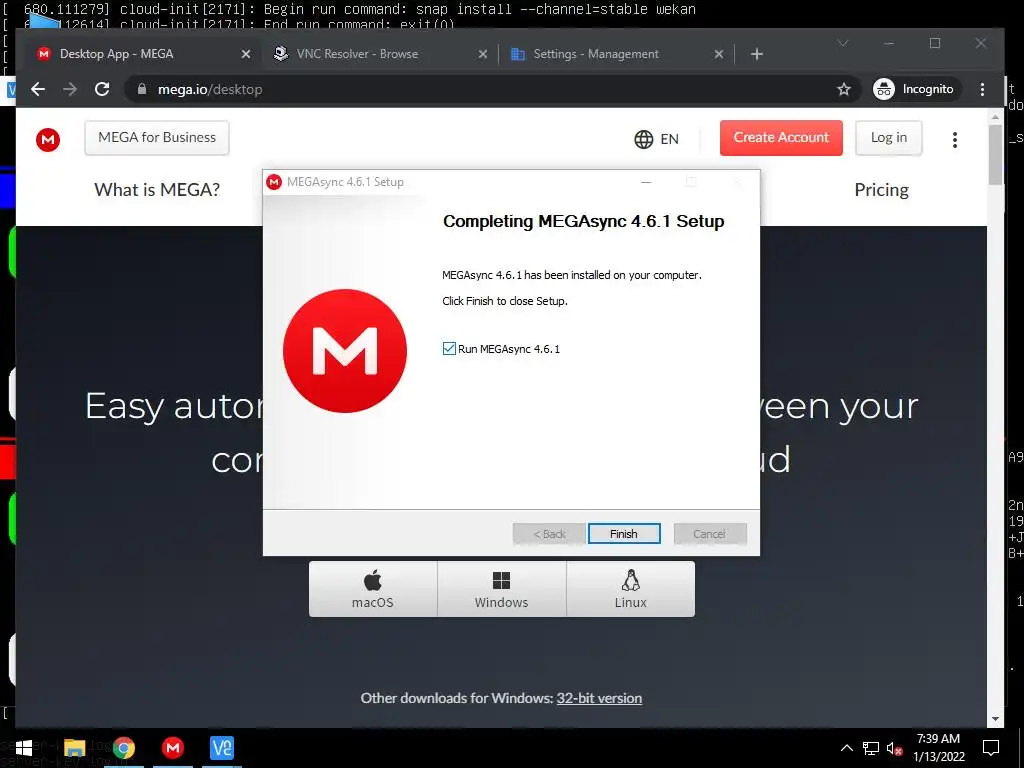The image size is (1024, 768).
Task: Bookmark this page with the star
Action: coord(844,89)
